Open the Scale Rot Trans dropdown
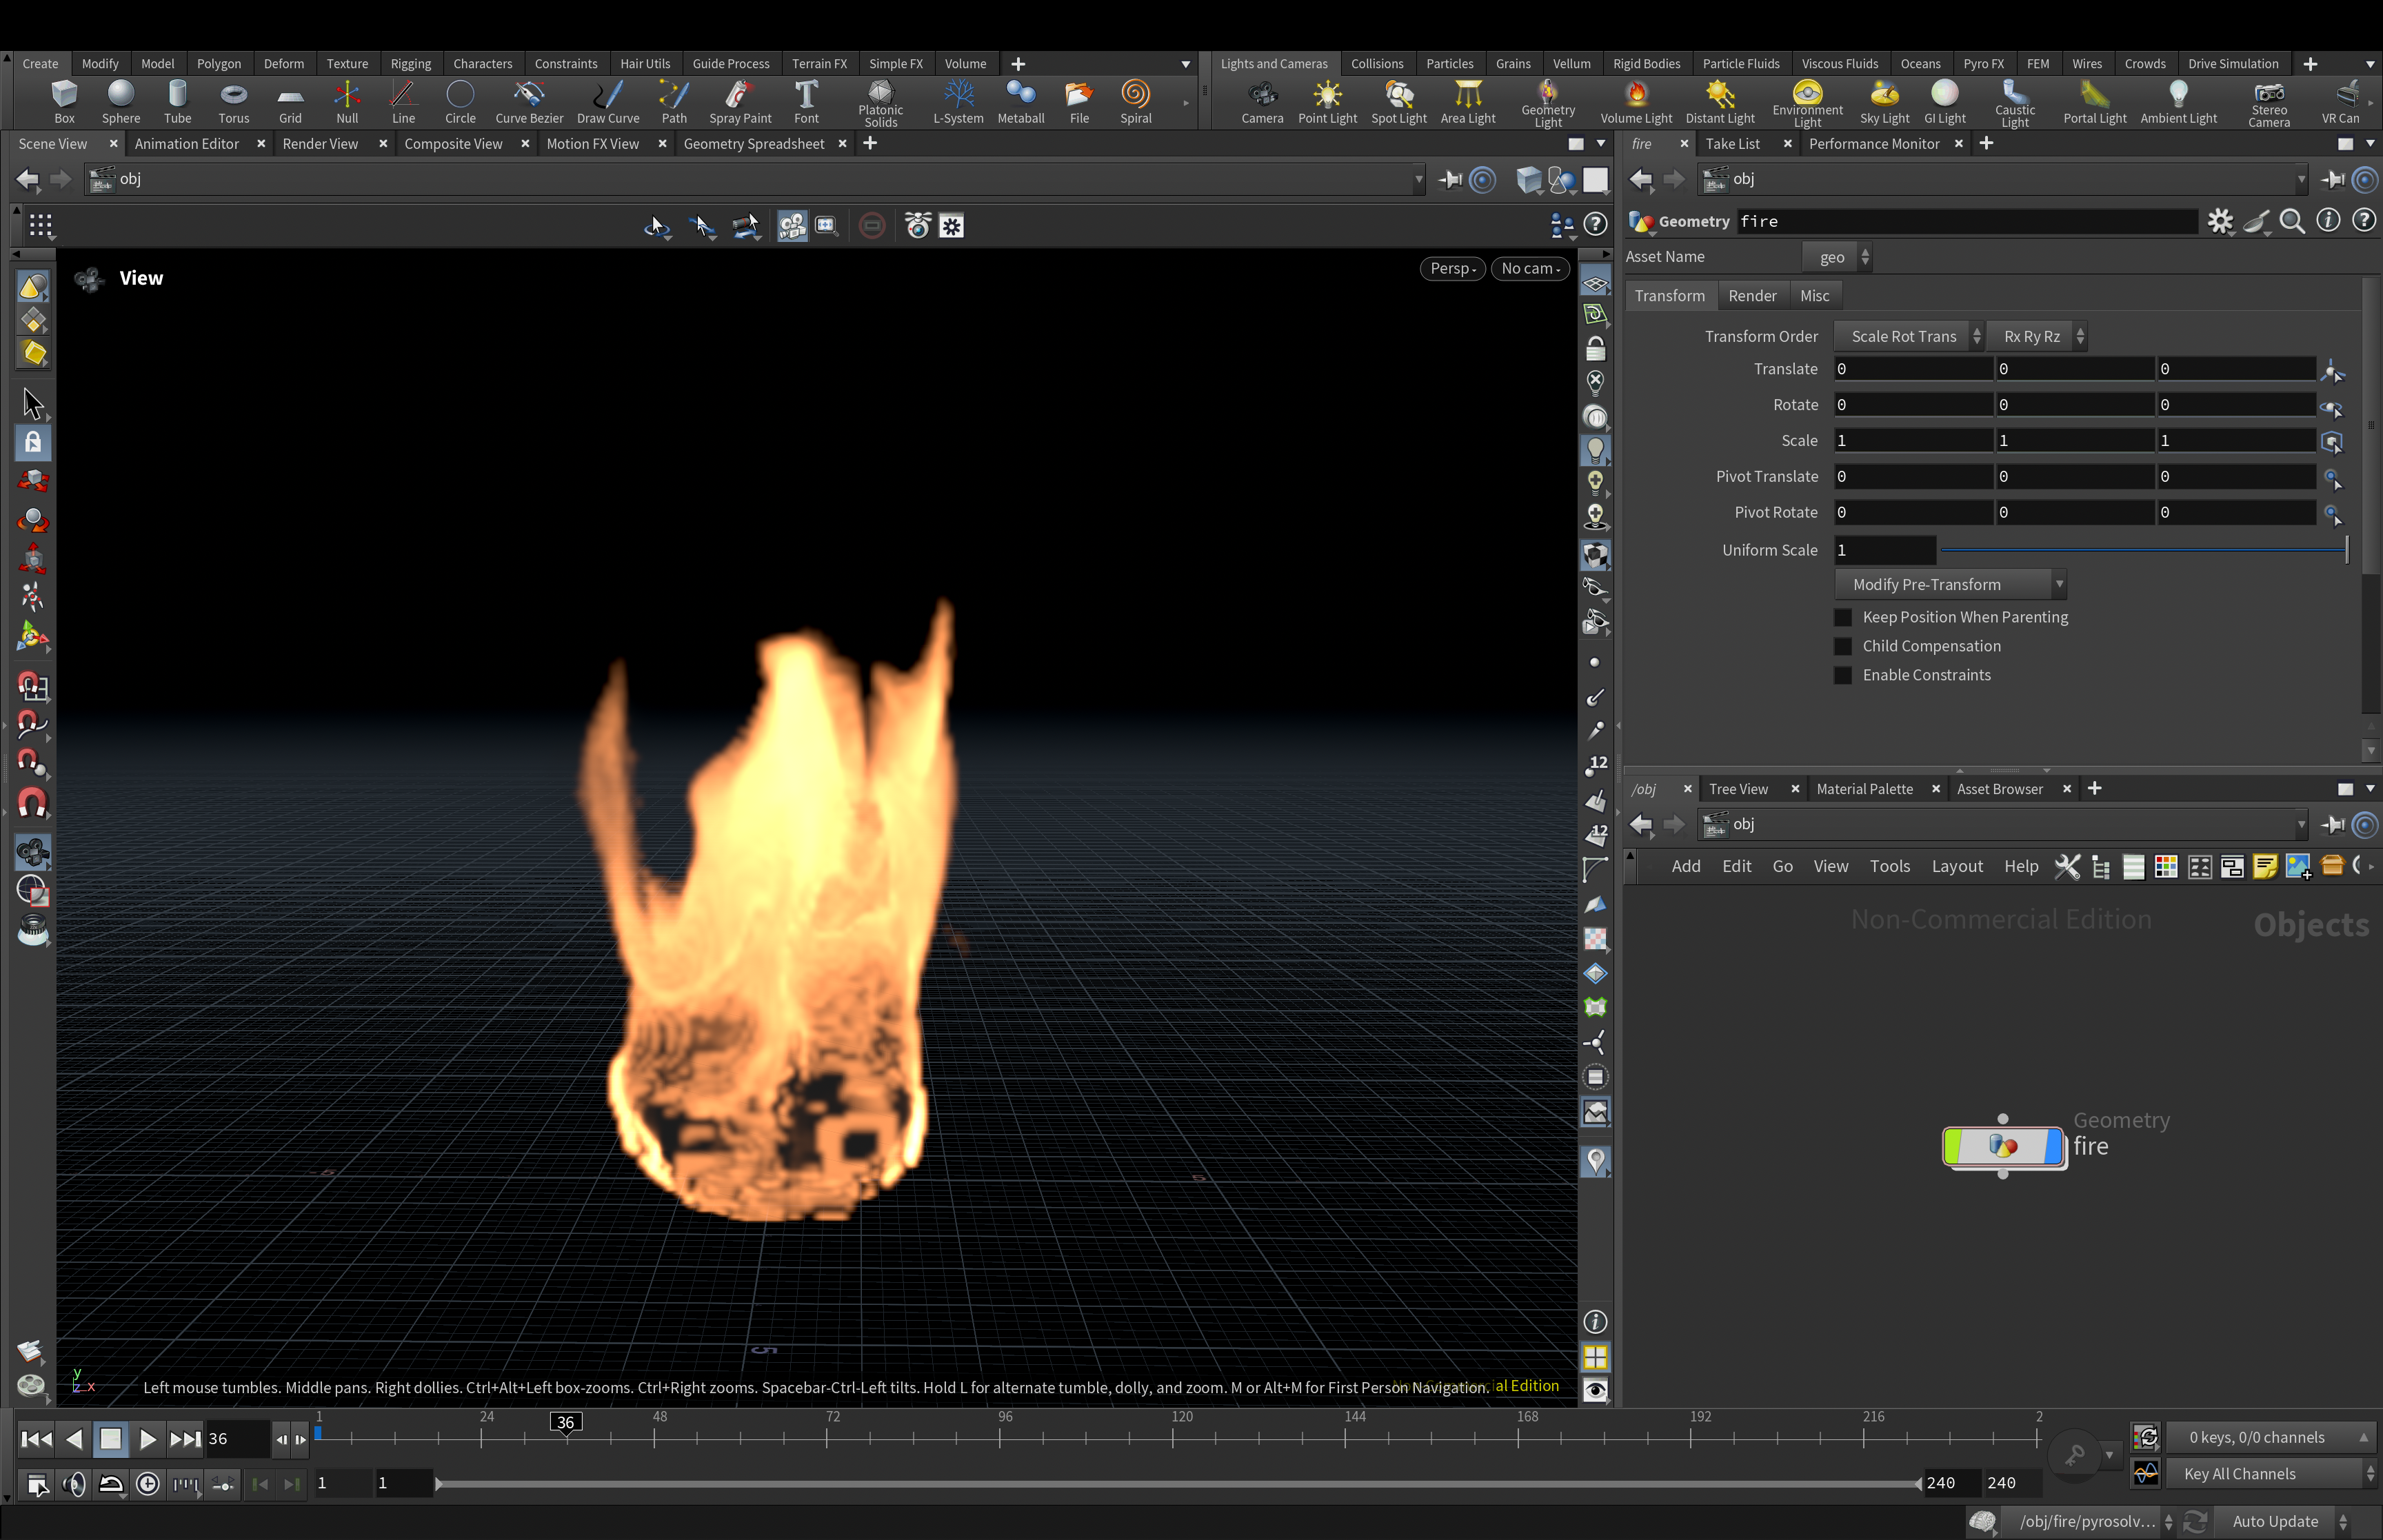 [x=1909, y=336]
